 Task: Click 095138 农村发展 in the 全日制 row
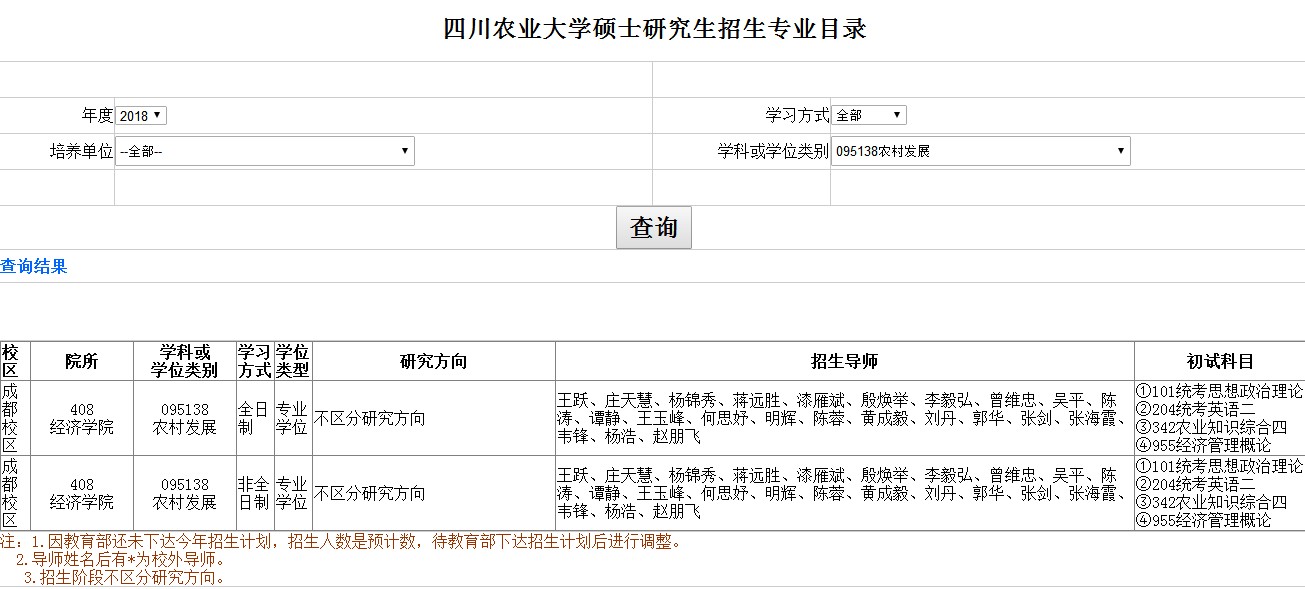click(x=185, y=418)
